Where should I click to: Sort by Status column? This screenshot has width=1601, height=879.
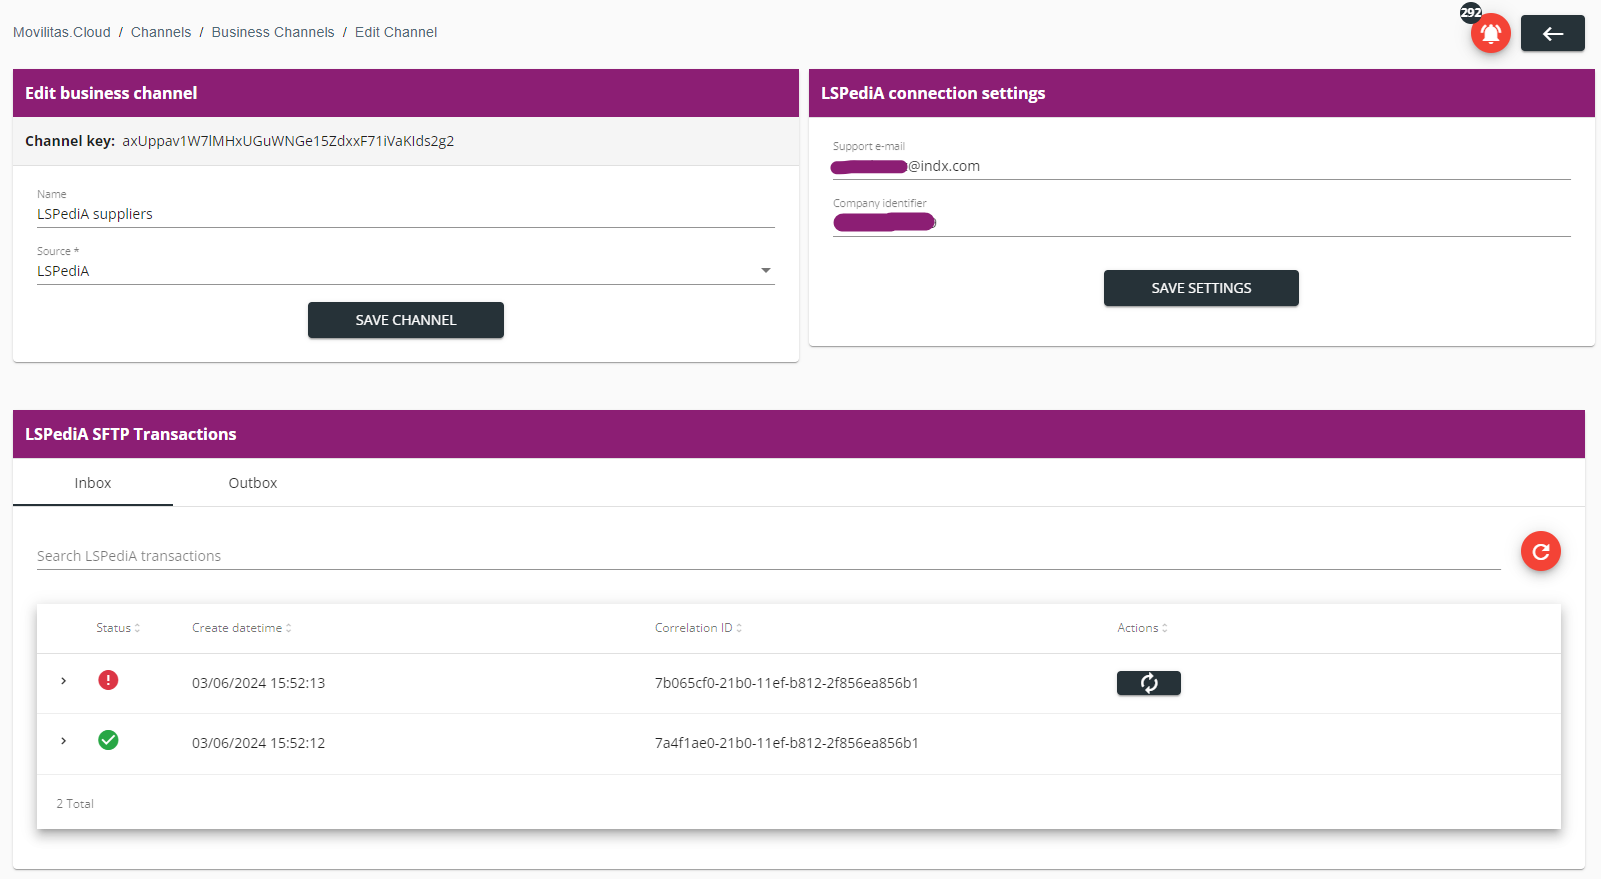118,628
